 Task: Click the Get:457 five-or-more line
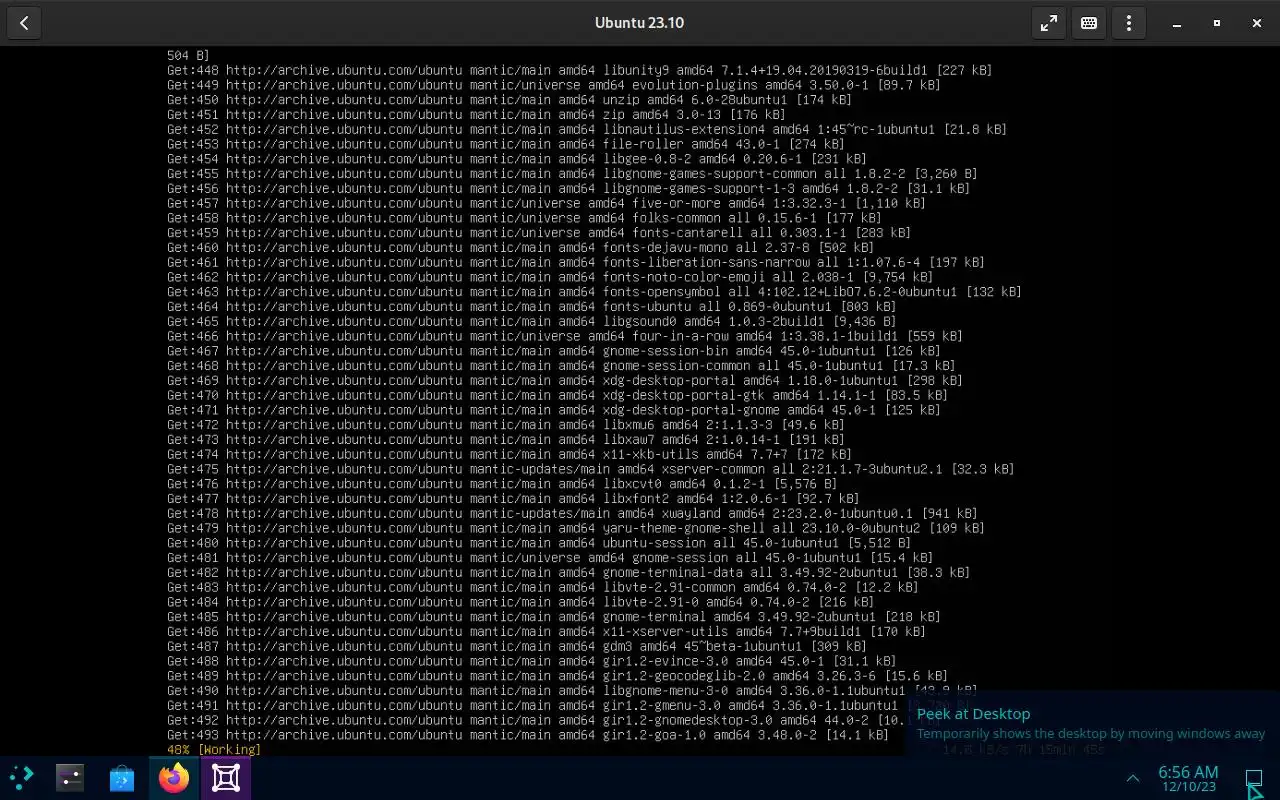point(547,203)
